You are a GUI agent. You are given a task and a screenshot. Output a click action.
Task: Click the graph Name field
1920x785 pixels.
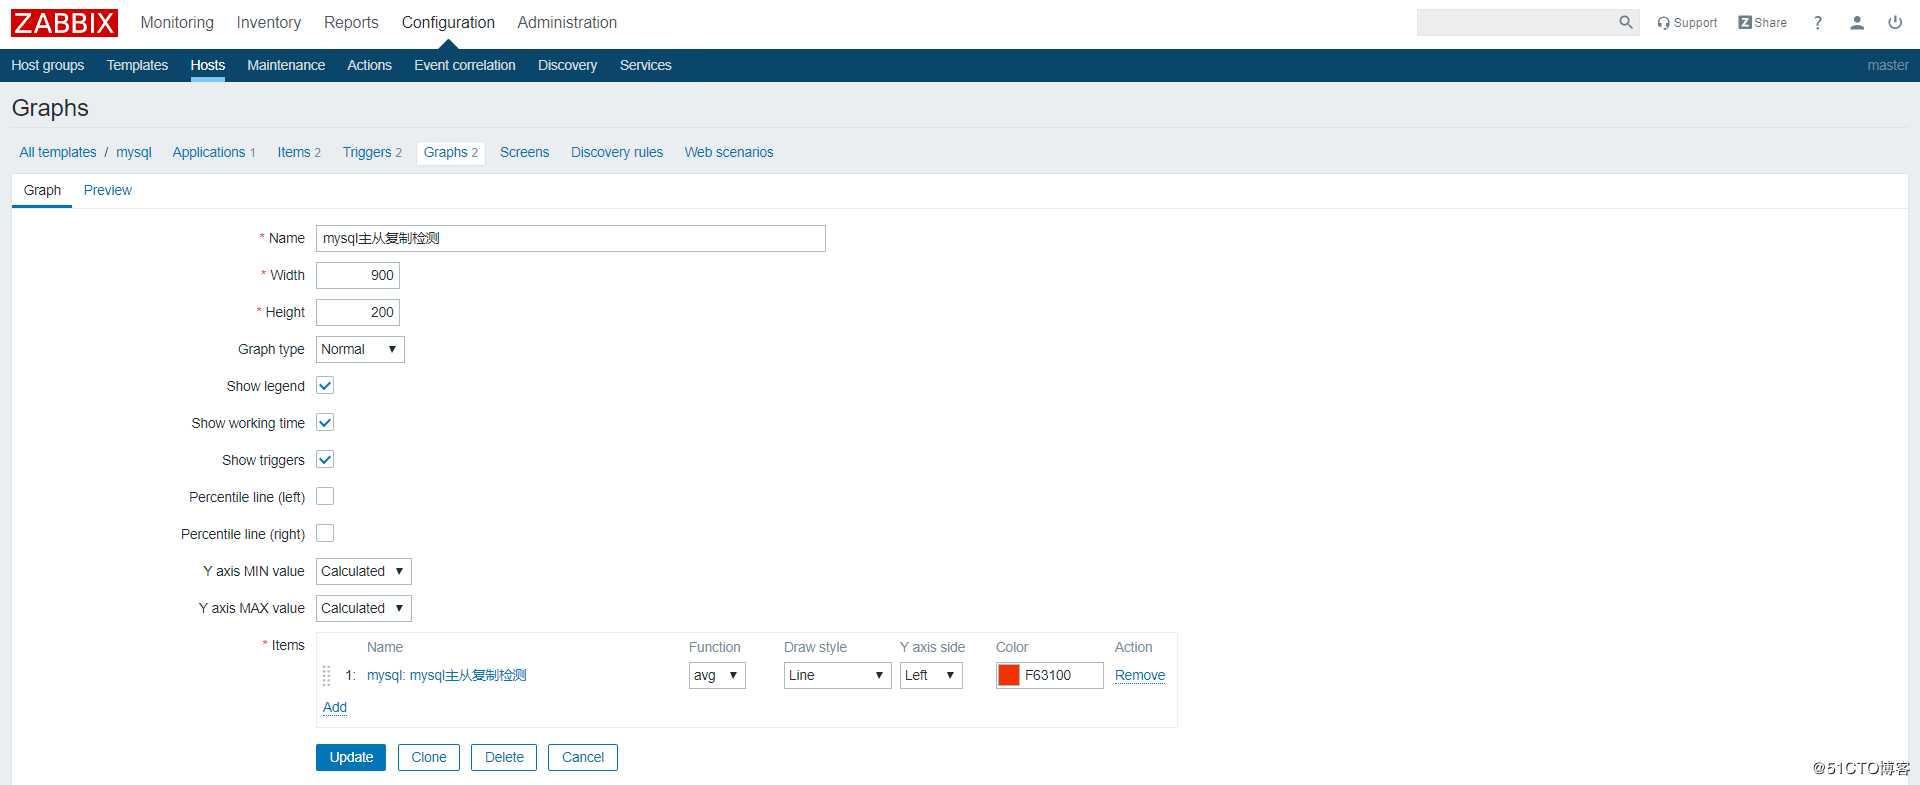(x=571, y=238)
